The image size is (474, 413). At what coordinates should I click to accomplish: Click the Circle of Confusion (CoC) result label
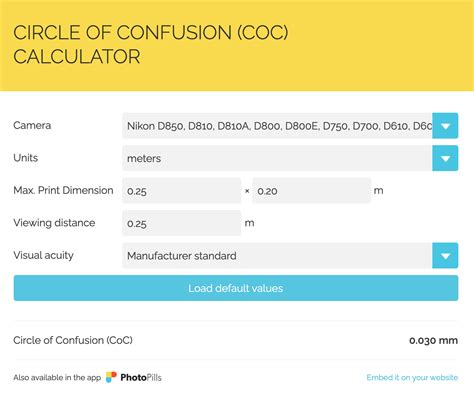pyautogui.click(x=73, y=340)
